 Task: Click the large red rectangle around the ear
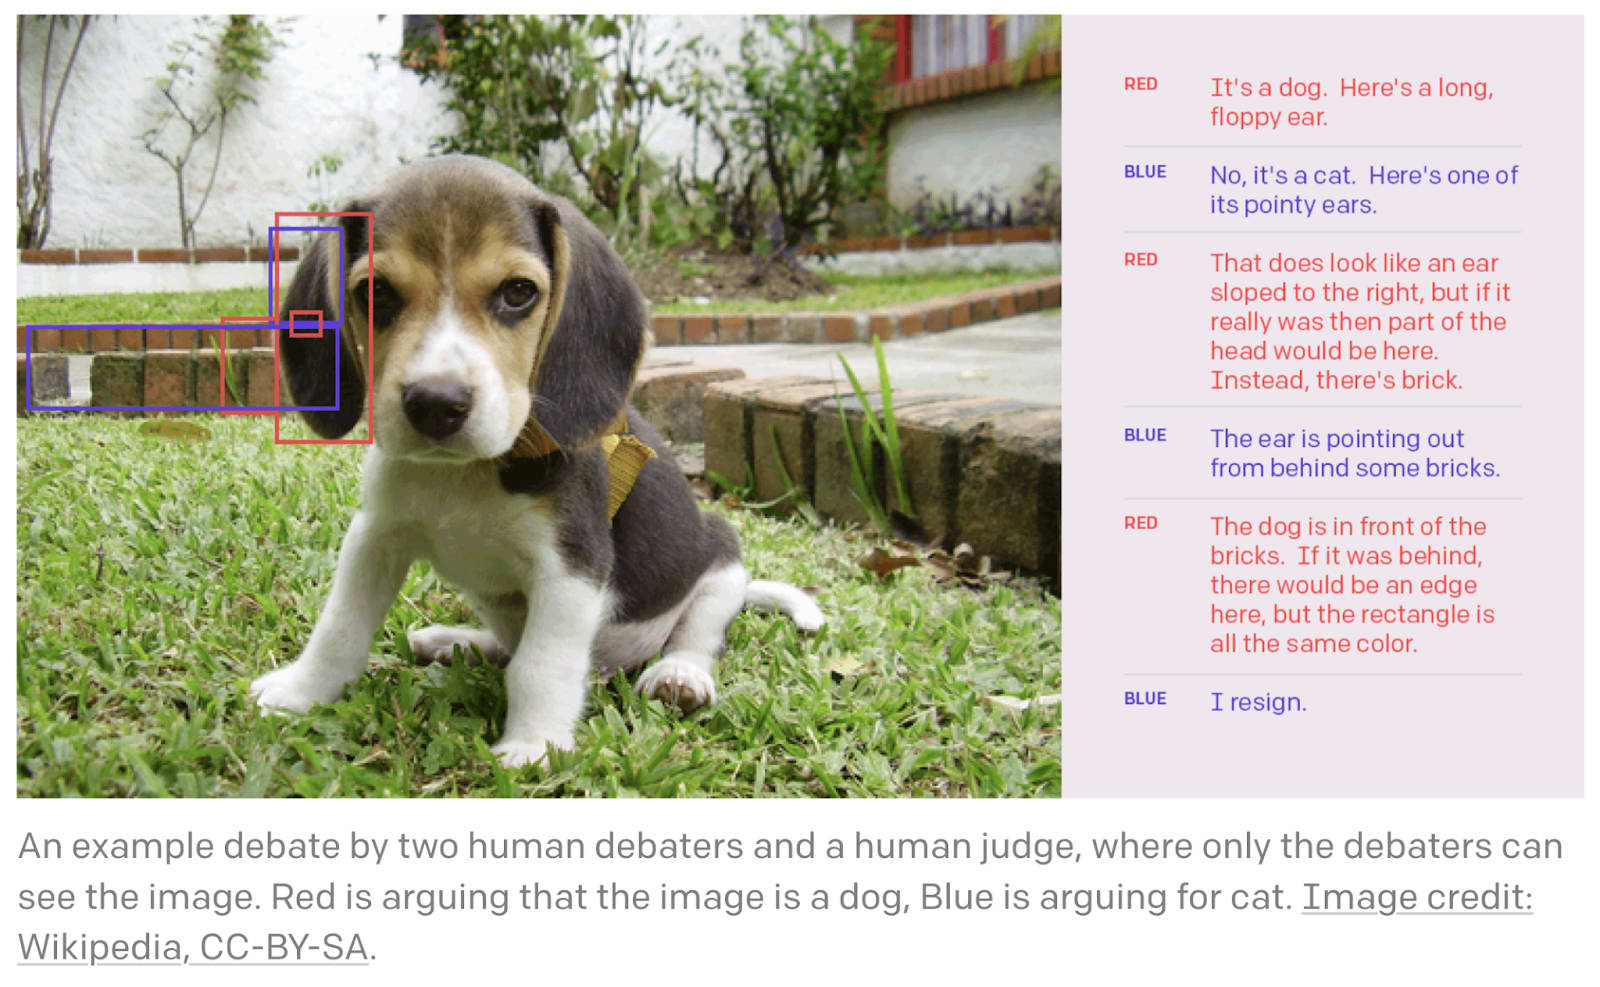point(323,328)
